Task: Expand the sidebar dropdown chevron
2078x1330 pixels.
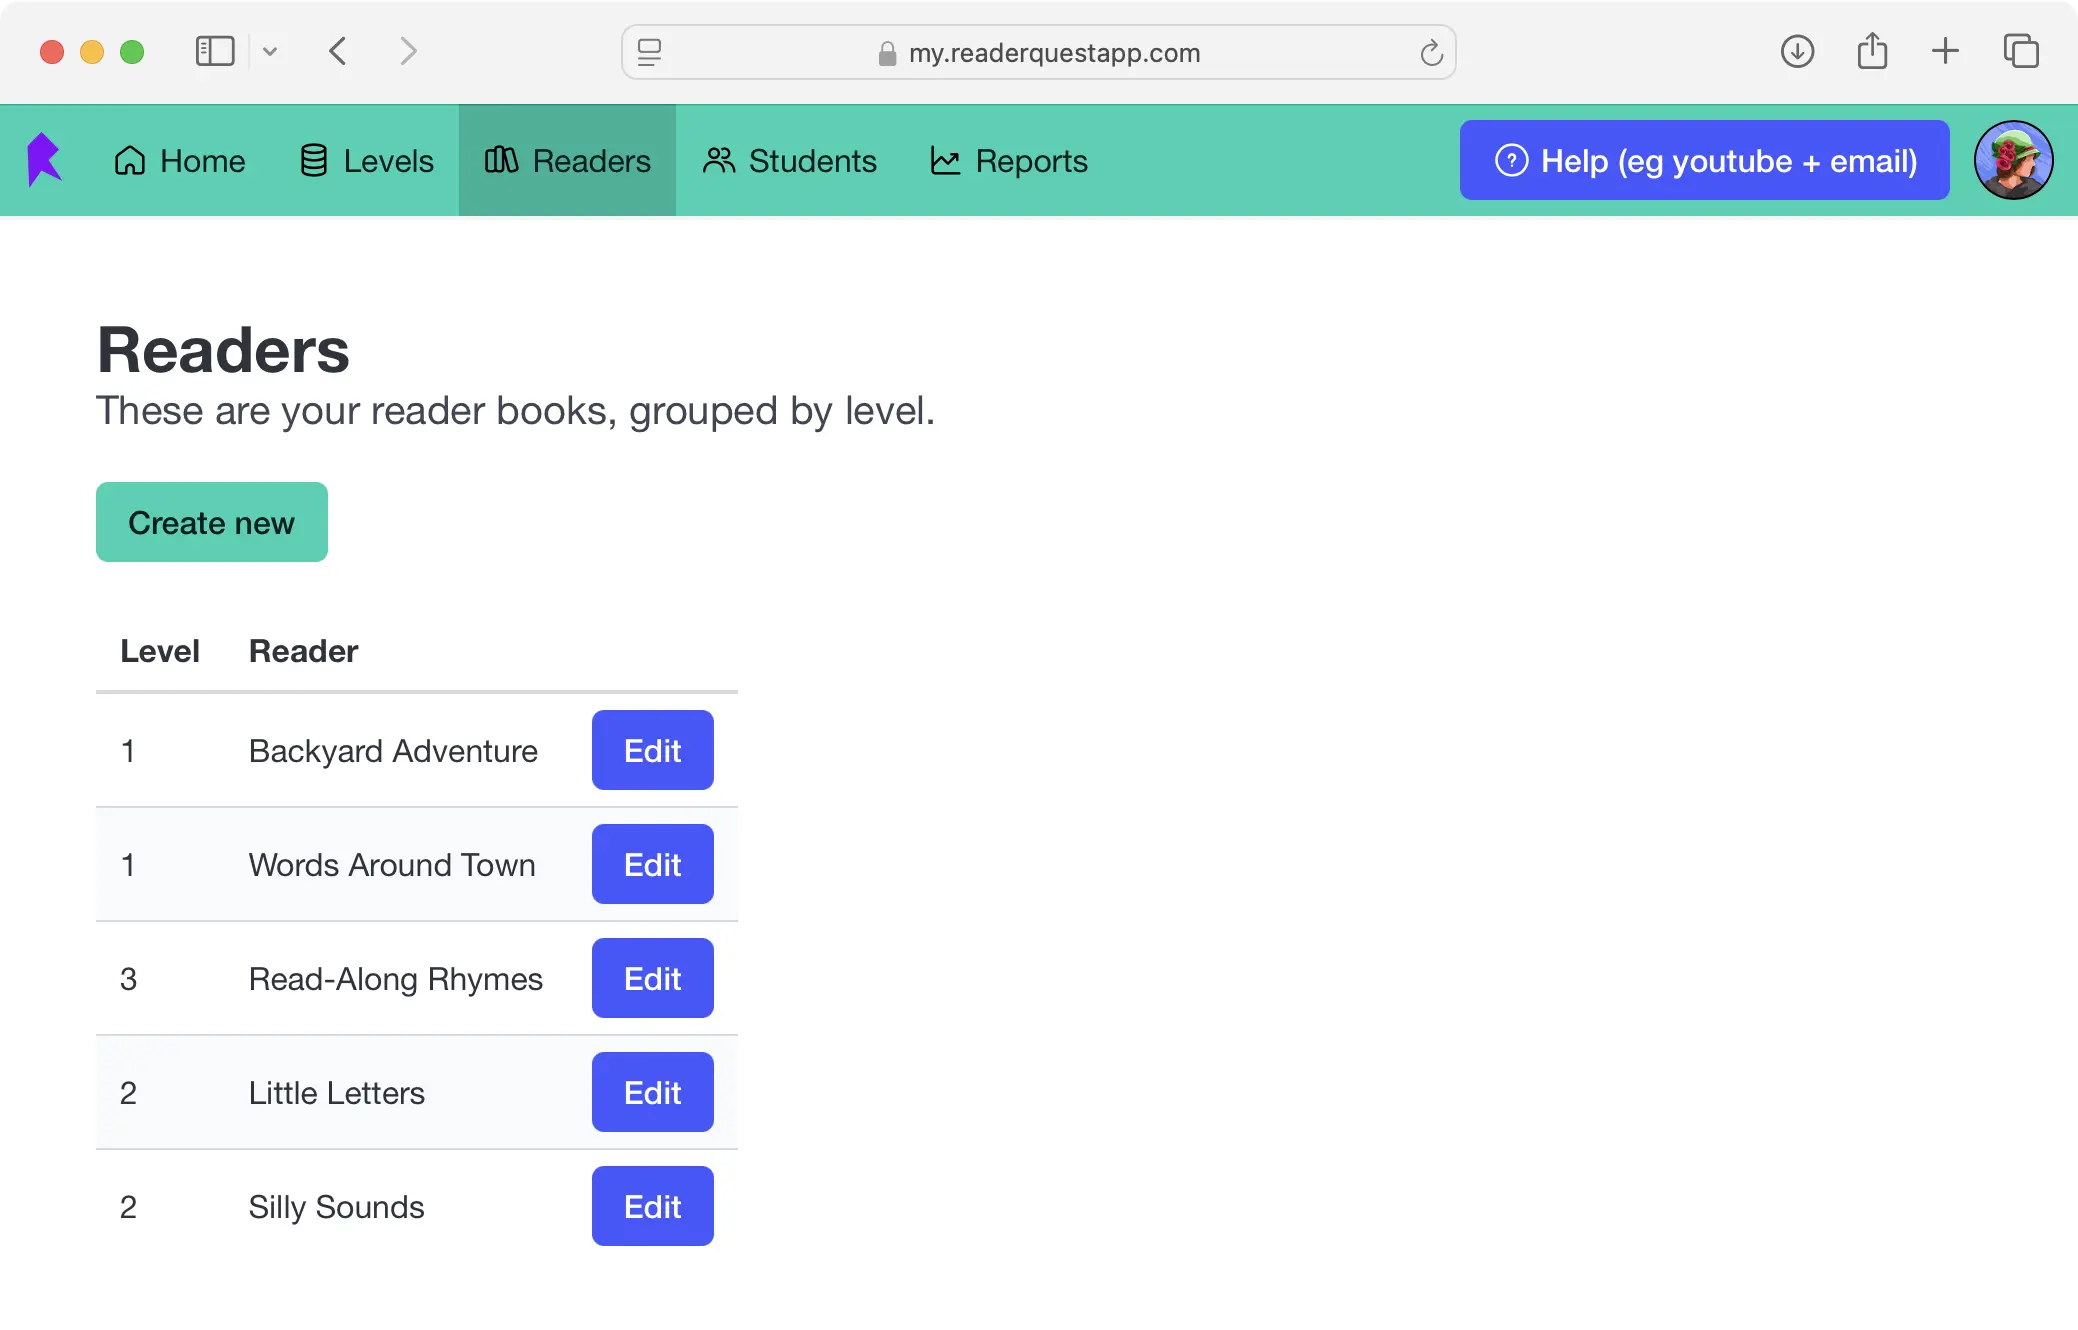Action: 270,51
